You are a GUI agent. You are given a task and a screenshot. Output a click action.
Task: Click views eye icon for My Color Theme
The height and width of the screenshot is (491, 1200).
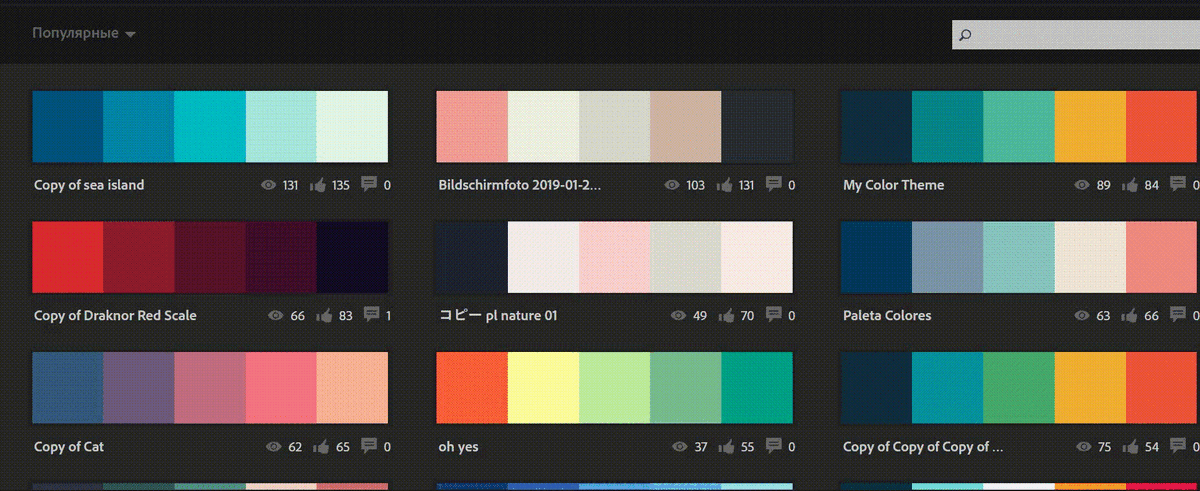point(1082,185)
